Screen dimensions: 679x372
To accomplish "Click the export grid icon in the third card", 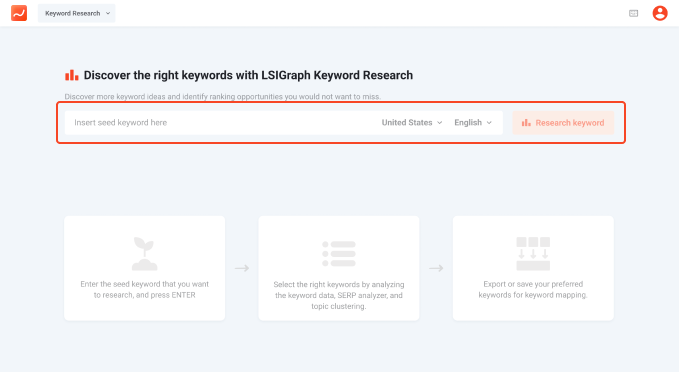I will click(533, 254).
